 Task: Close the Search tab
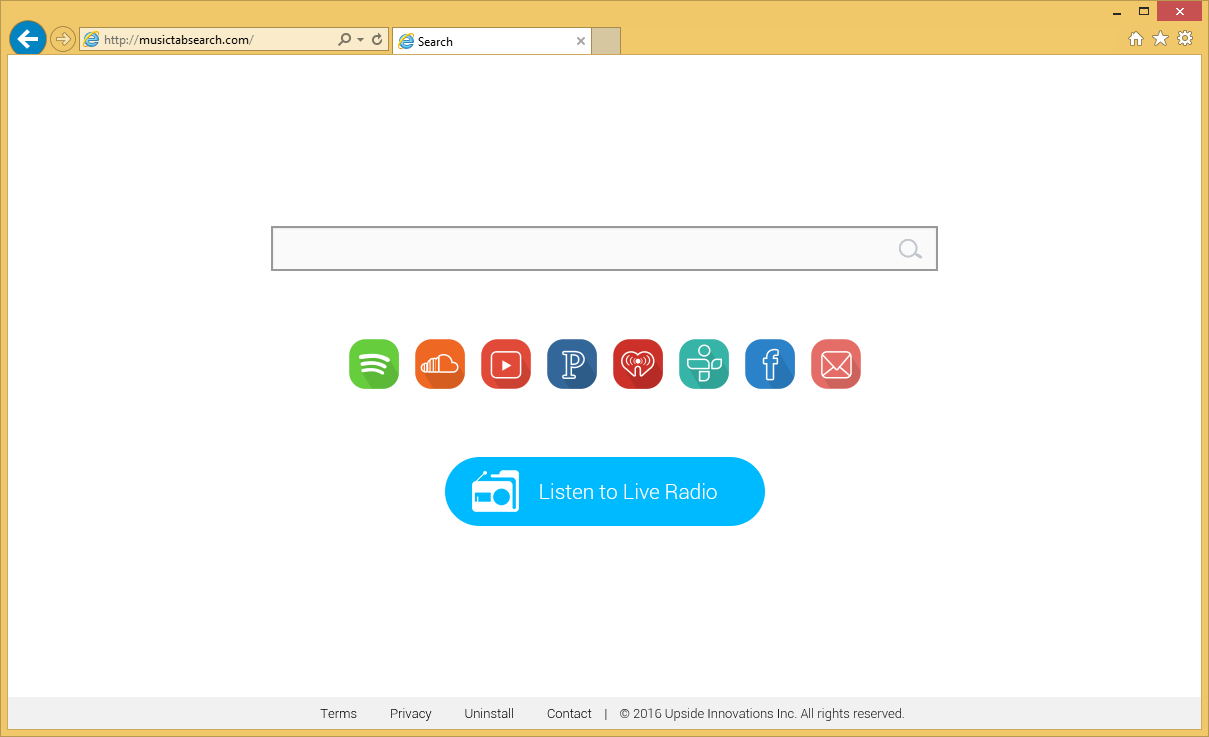[581, 41]
